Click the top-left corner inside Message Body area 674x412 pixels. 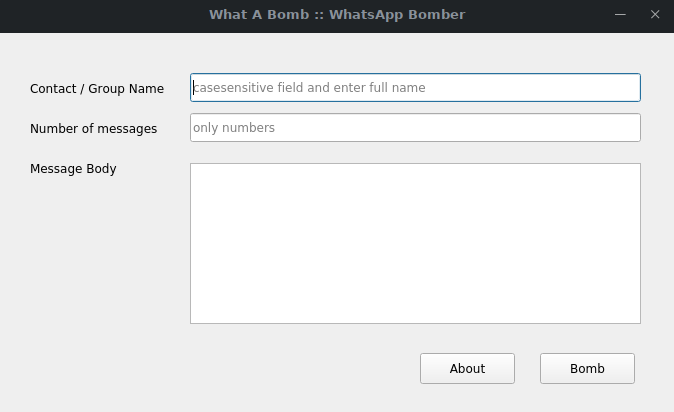click(196, 169)
